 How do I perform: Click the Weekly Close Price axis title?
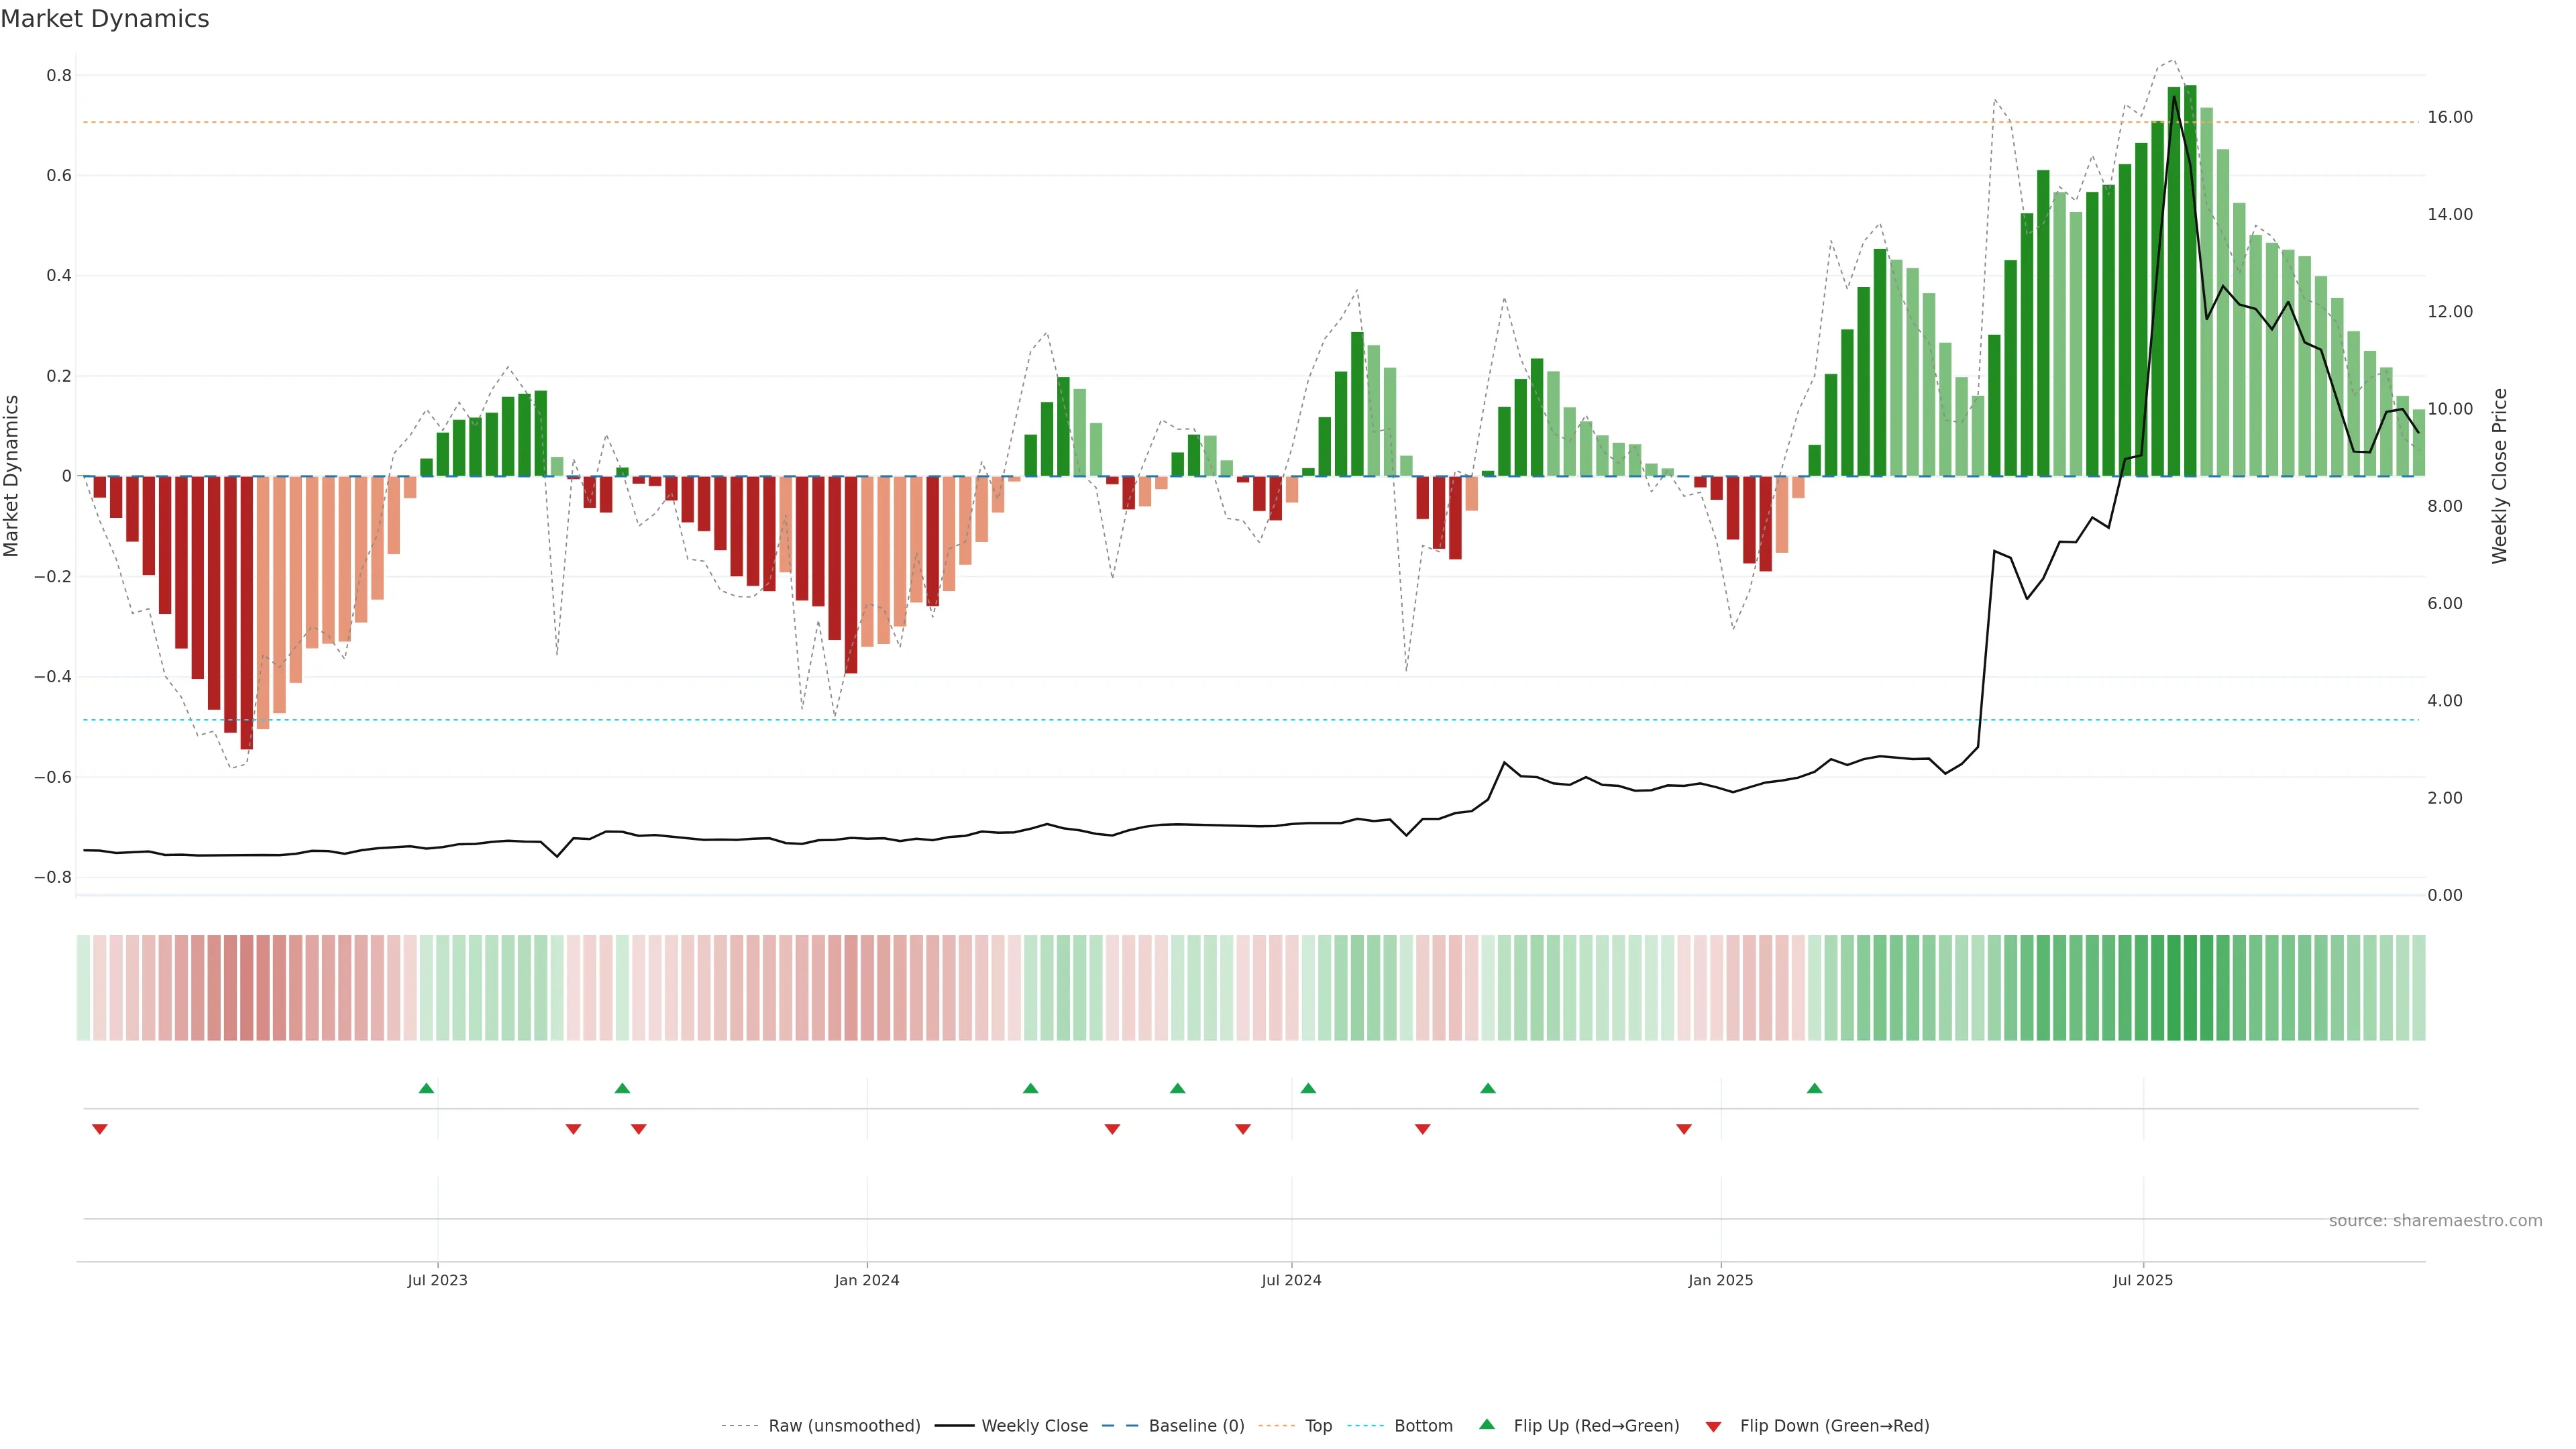2499,476
